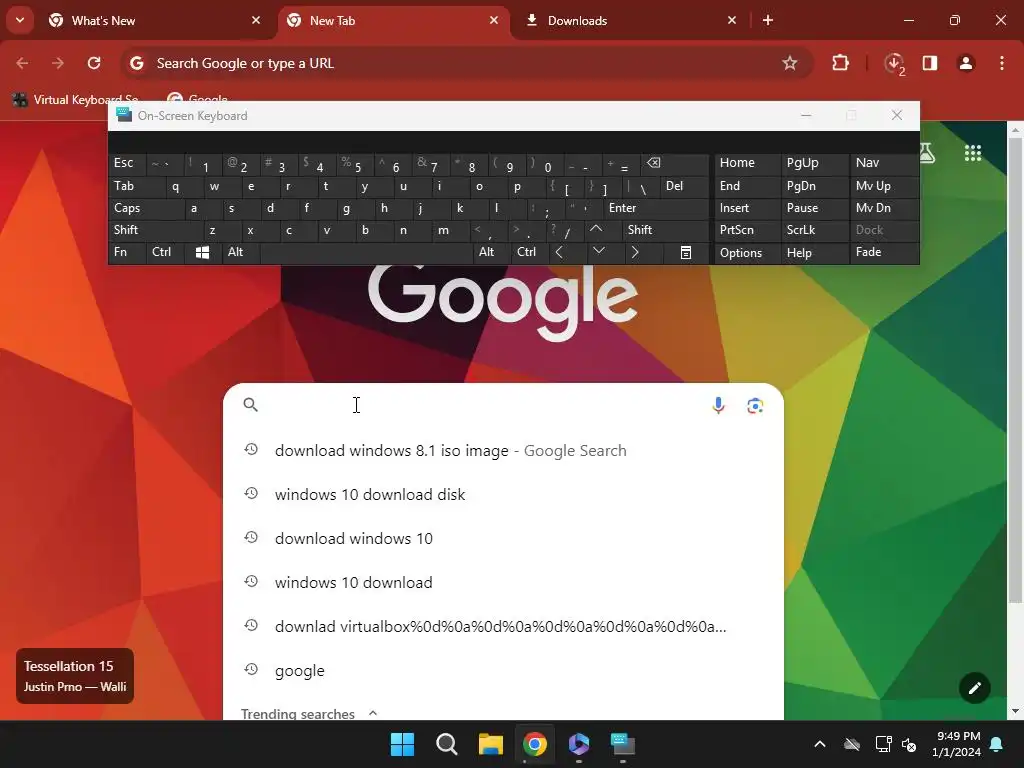The height and width of the screenshot is (768, 1024).
Task: Show hidden system tray icons
Action: (820, 744)
